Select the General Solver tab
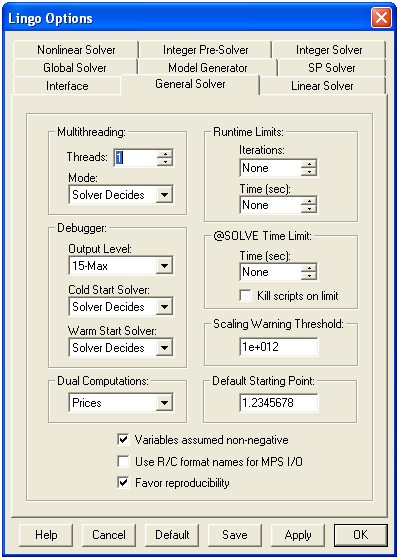 point(190,84)
